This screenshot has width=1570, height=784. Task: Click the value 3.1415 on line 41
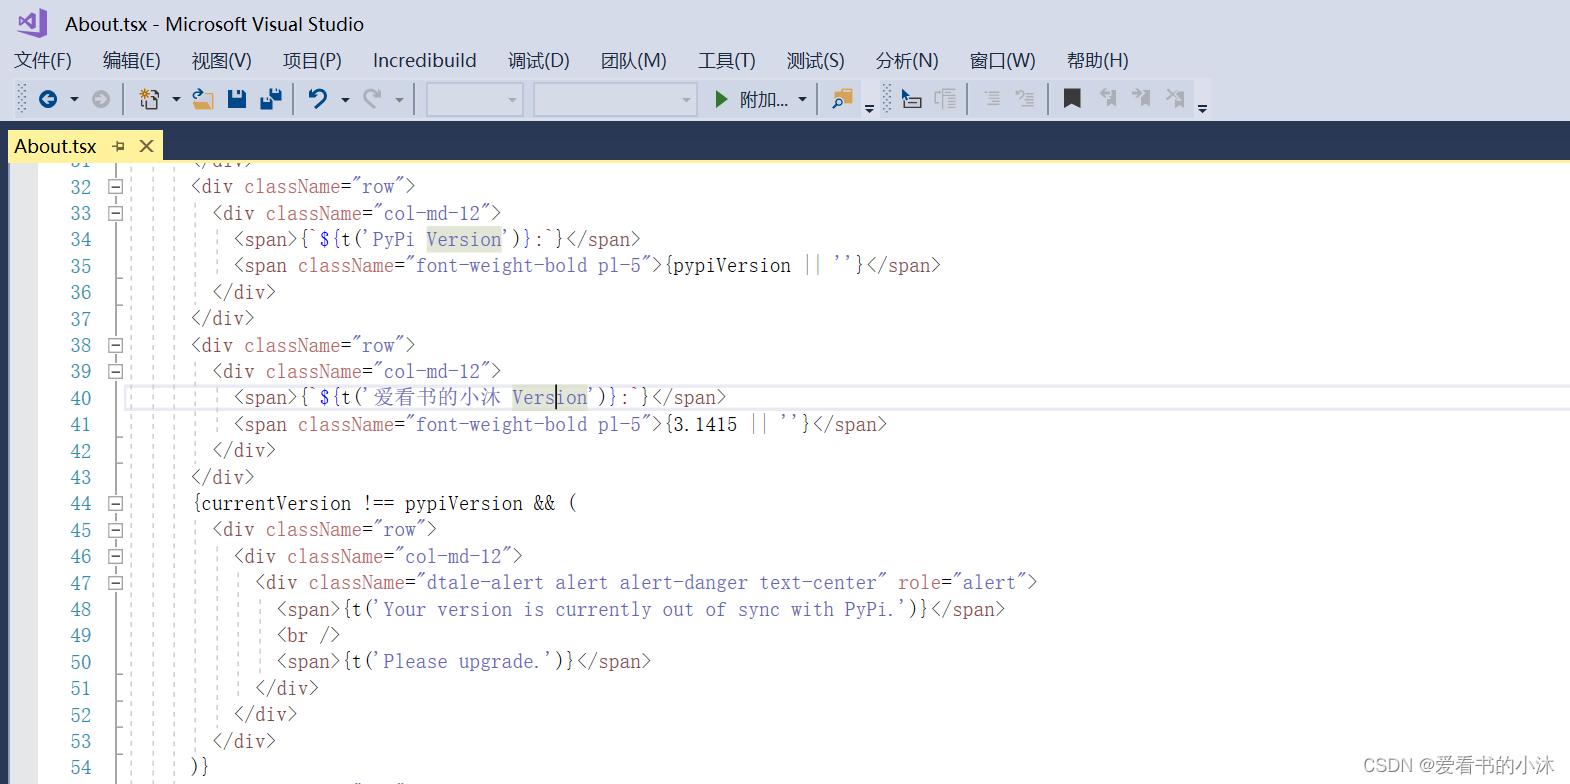pos(705,424)
